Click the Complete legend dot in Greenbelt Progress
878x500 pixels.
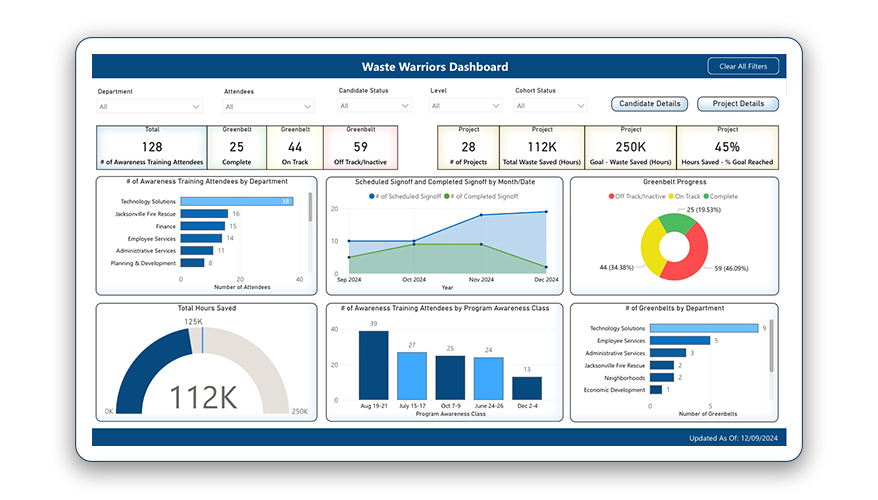(x=708, y=197)
